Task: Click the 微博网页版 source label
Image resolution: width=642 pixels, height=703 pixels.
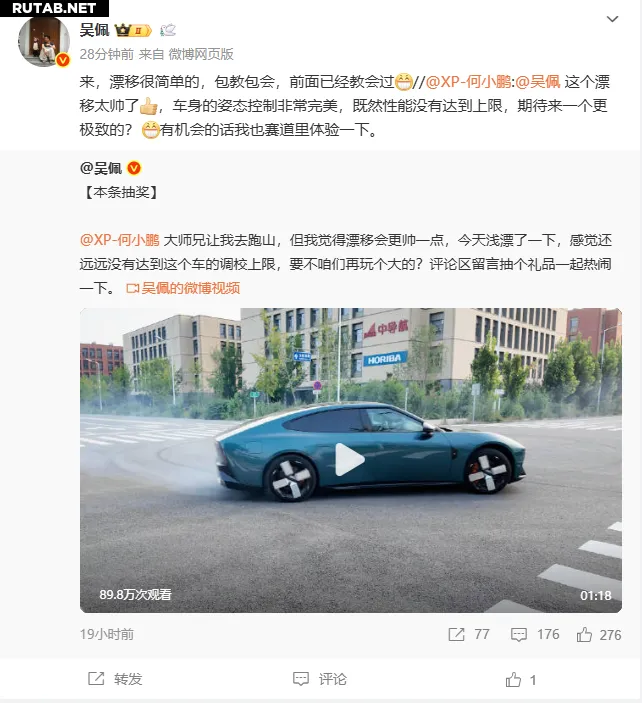Action: pyautogui.click(x=201, y=54)
